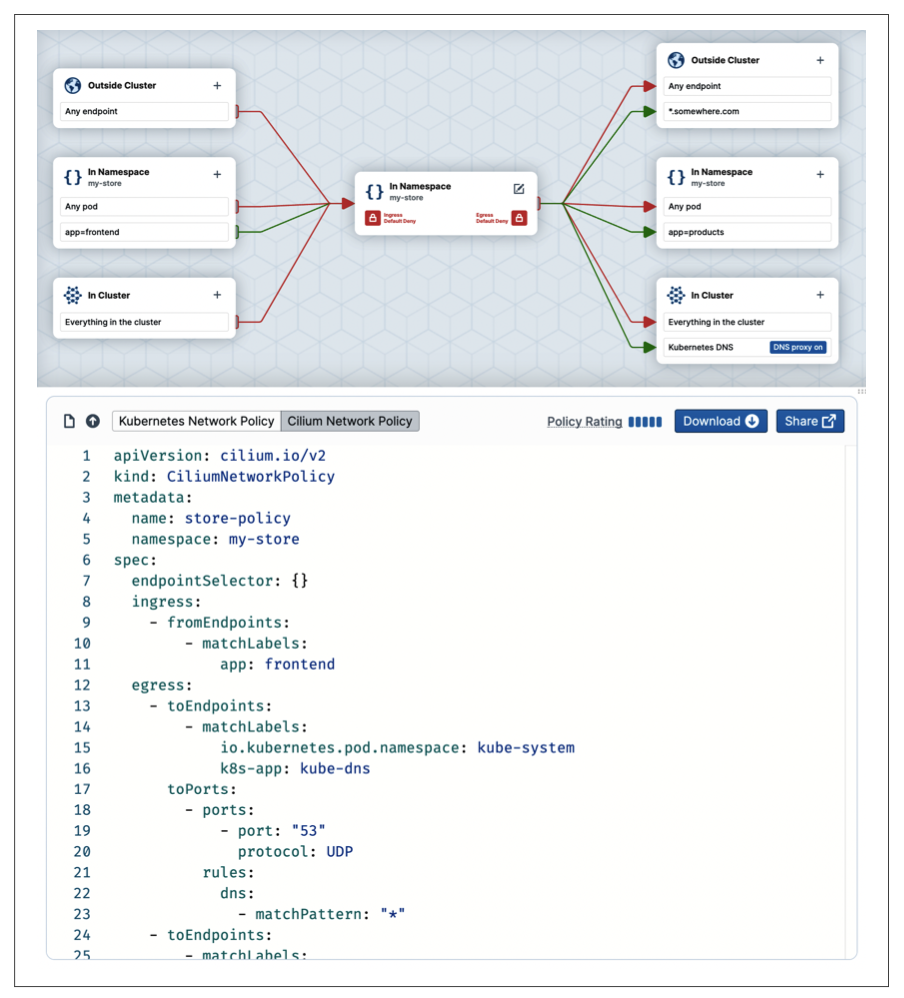Select the app=frontend ingress row
This screenshot has width=904, height=998.
click(144, 232)
